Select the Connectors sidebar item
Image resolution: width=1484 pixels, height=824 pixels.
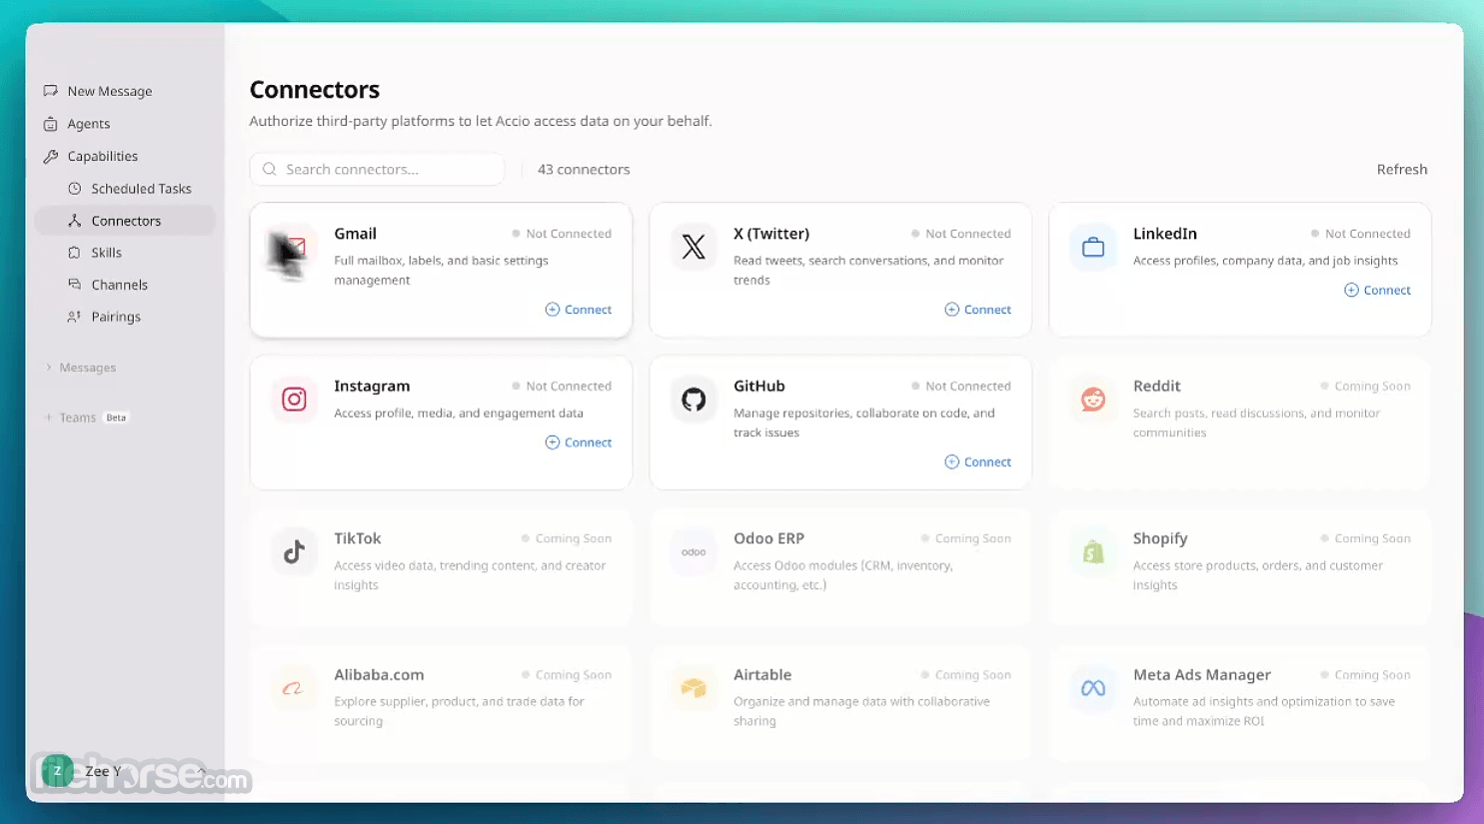(125, 221)
